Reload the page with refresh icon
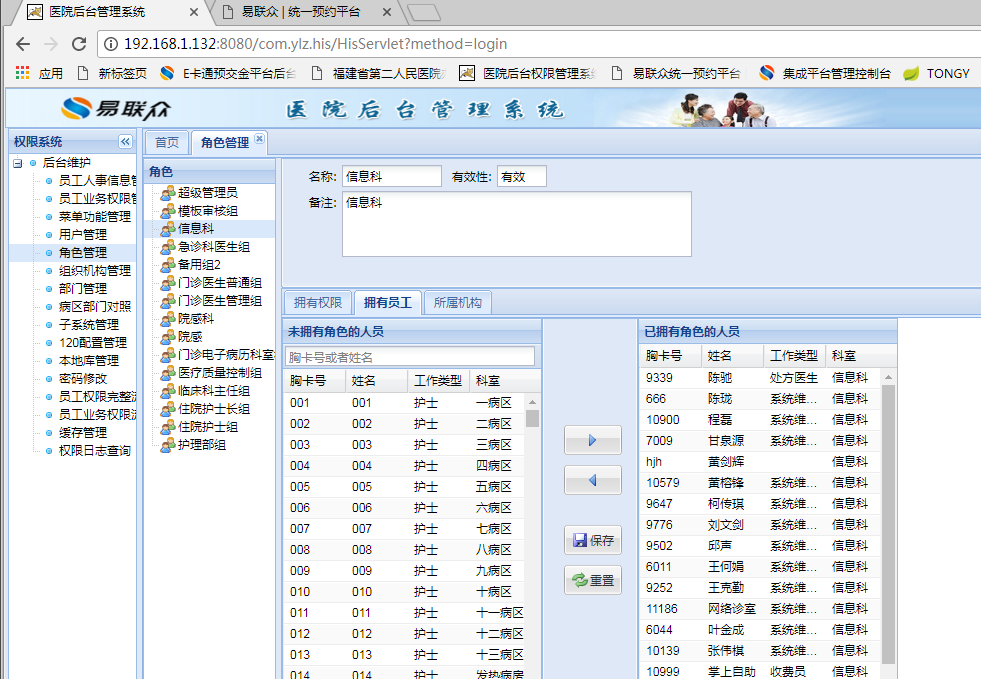This screenshot has width=981, height=679. tap(79, 44)
